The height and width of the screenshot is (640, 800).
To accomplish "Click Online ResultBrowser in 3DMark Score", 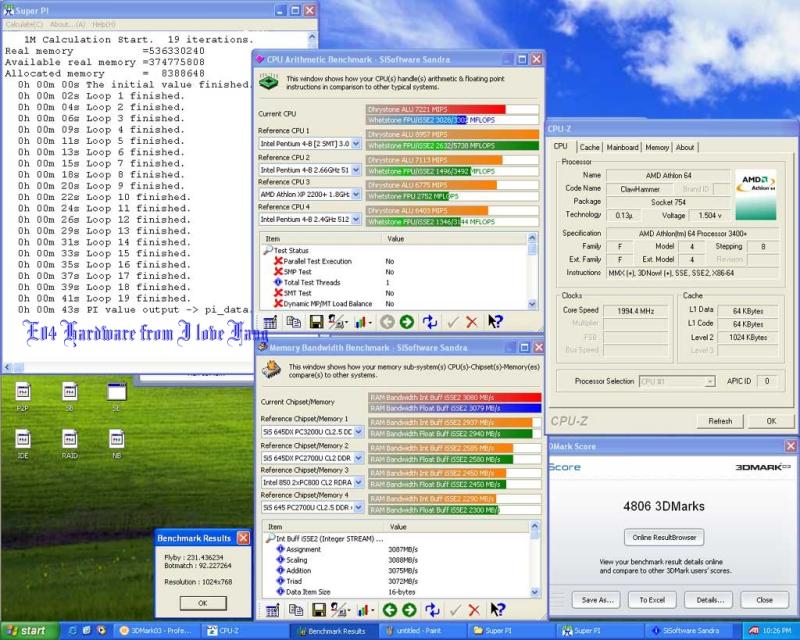I will (x=664, y=537).
